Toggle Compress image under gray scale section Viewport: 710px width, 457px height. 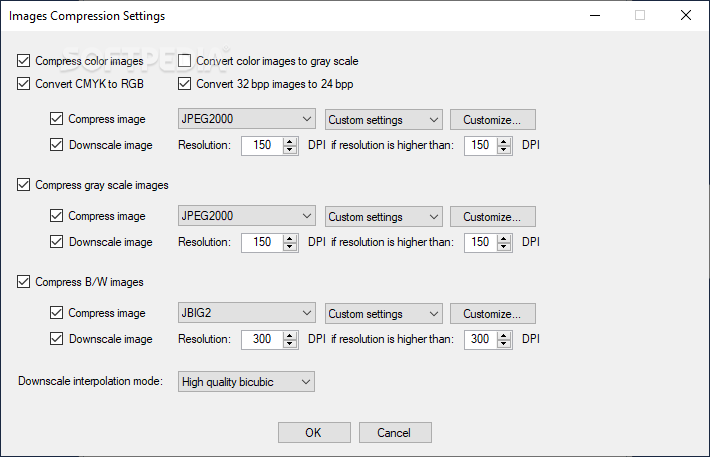click(x=56, y=216)
